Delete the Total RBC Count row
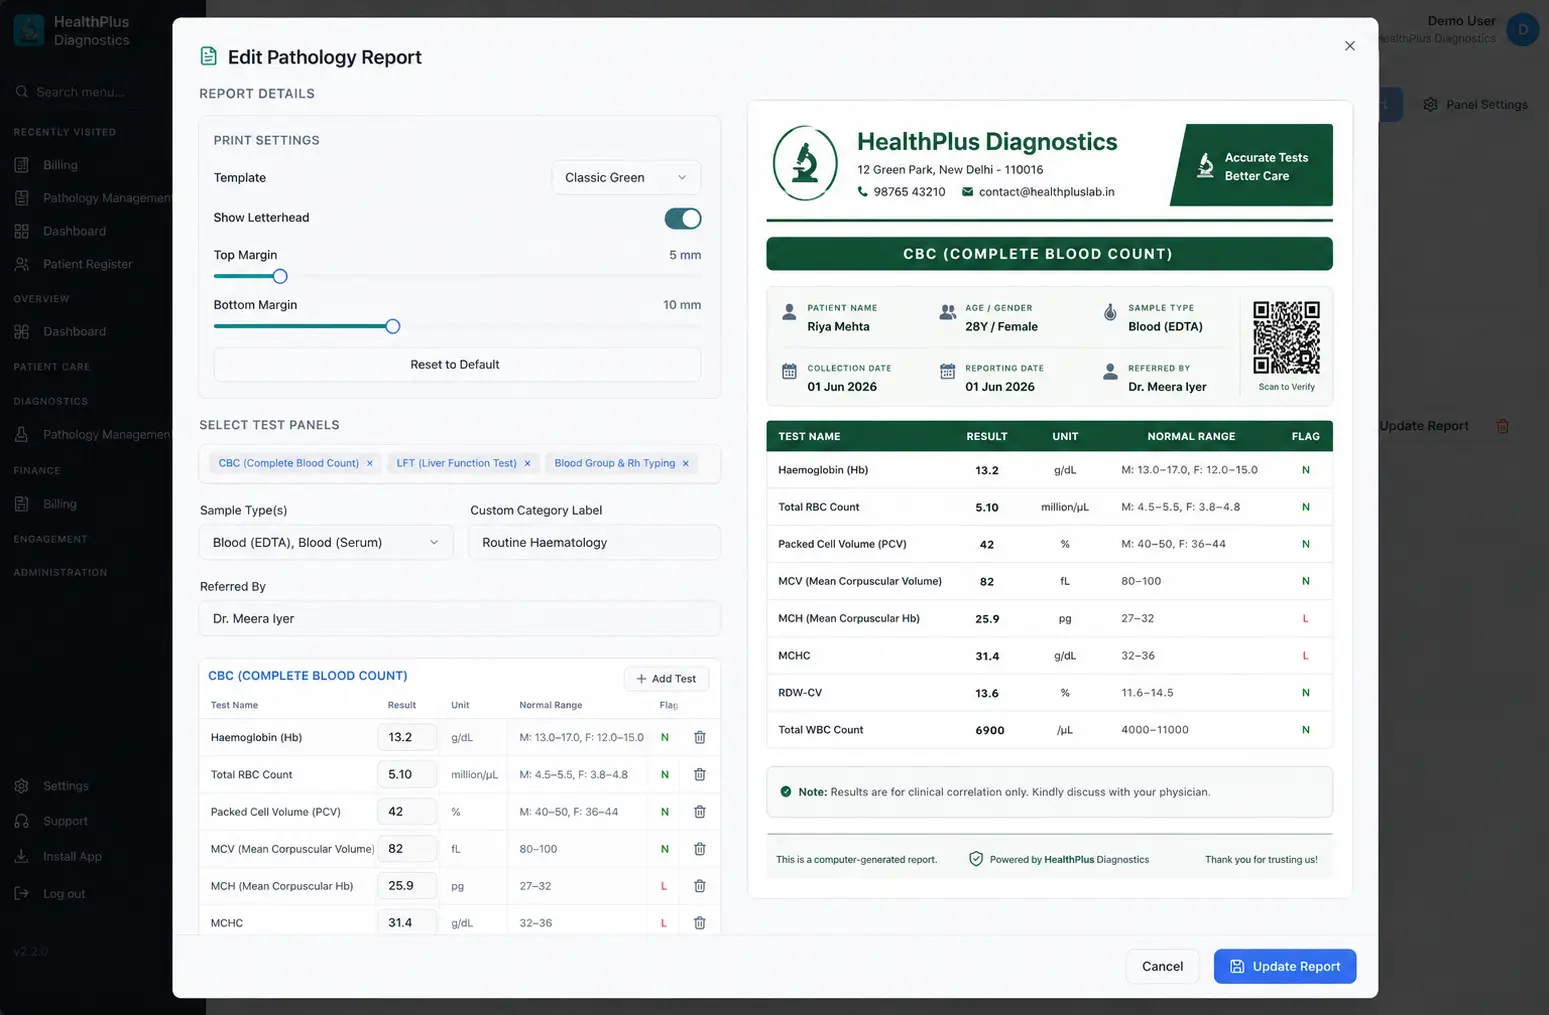This screenshot has height=1015, width=1549. pyautogui.click(x=700, y=774)
